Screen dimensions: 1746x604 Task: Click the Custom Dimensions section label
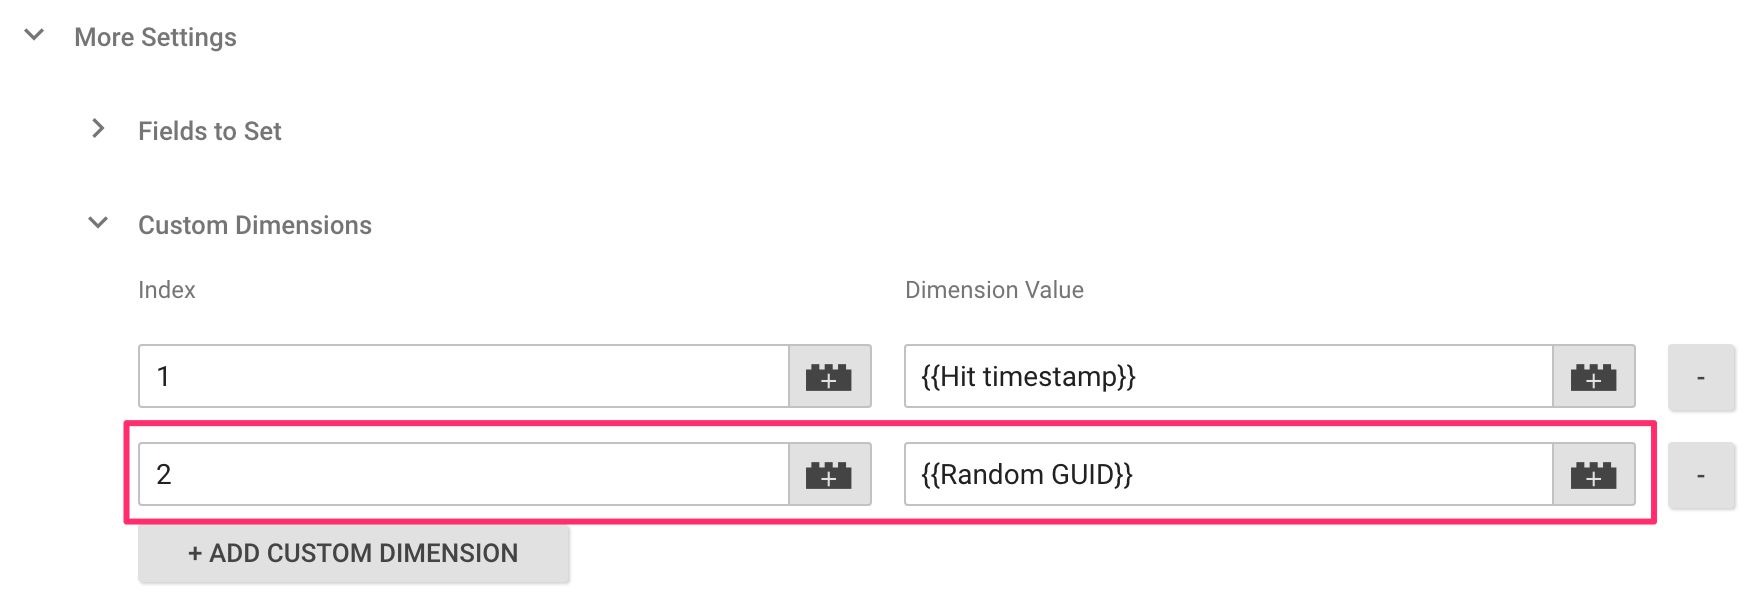[x=255, y=225]
